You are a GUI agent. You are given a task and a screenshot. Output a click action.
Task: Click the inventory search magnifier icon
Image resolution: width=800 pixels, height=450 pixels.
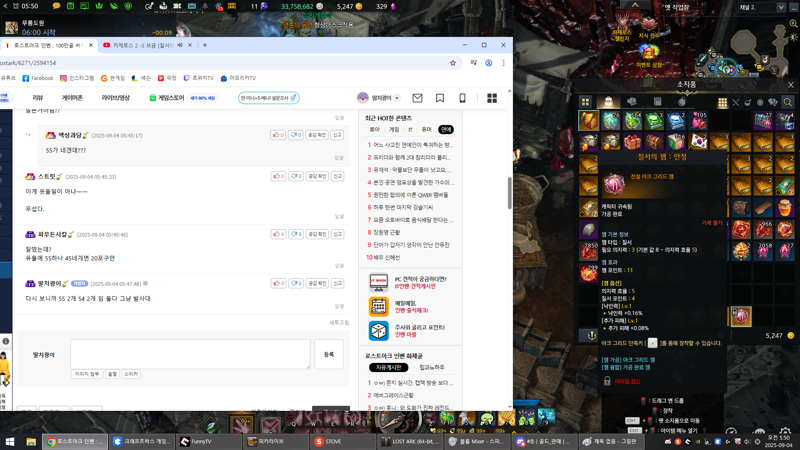click(788, 103)
